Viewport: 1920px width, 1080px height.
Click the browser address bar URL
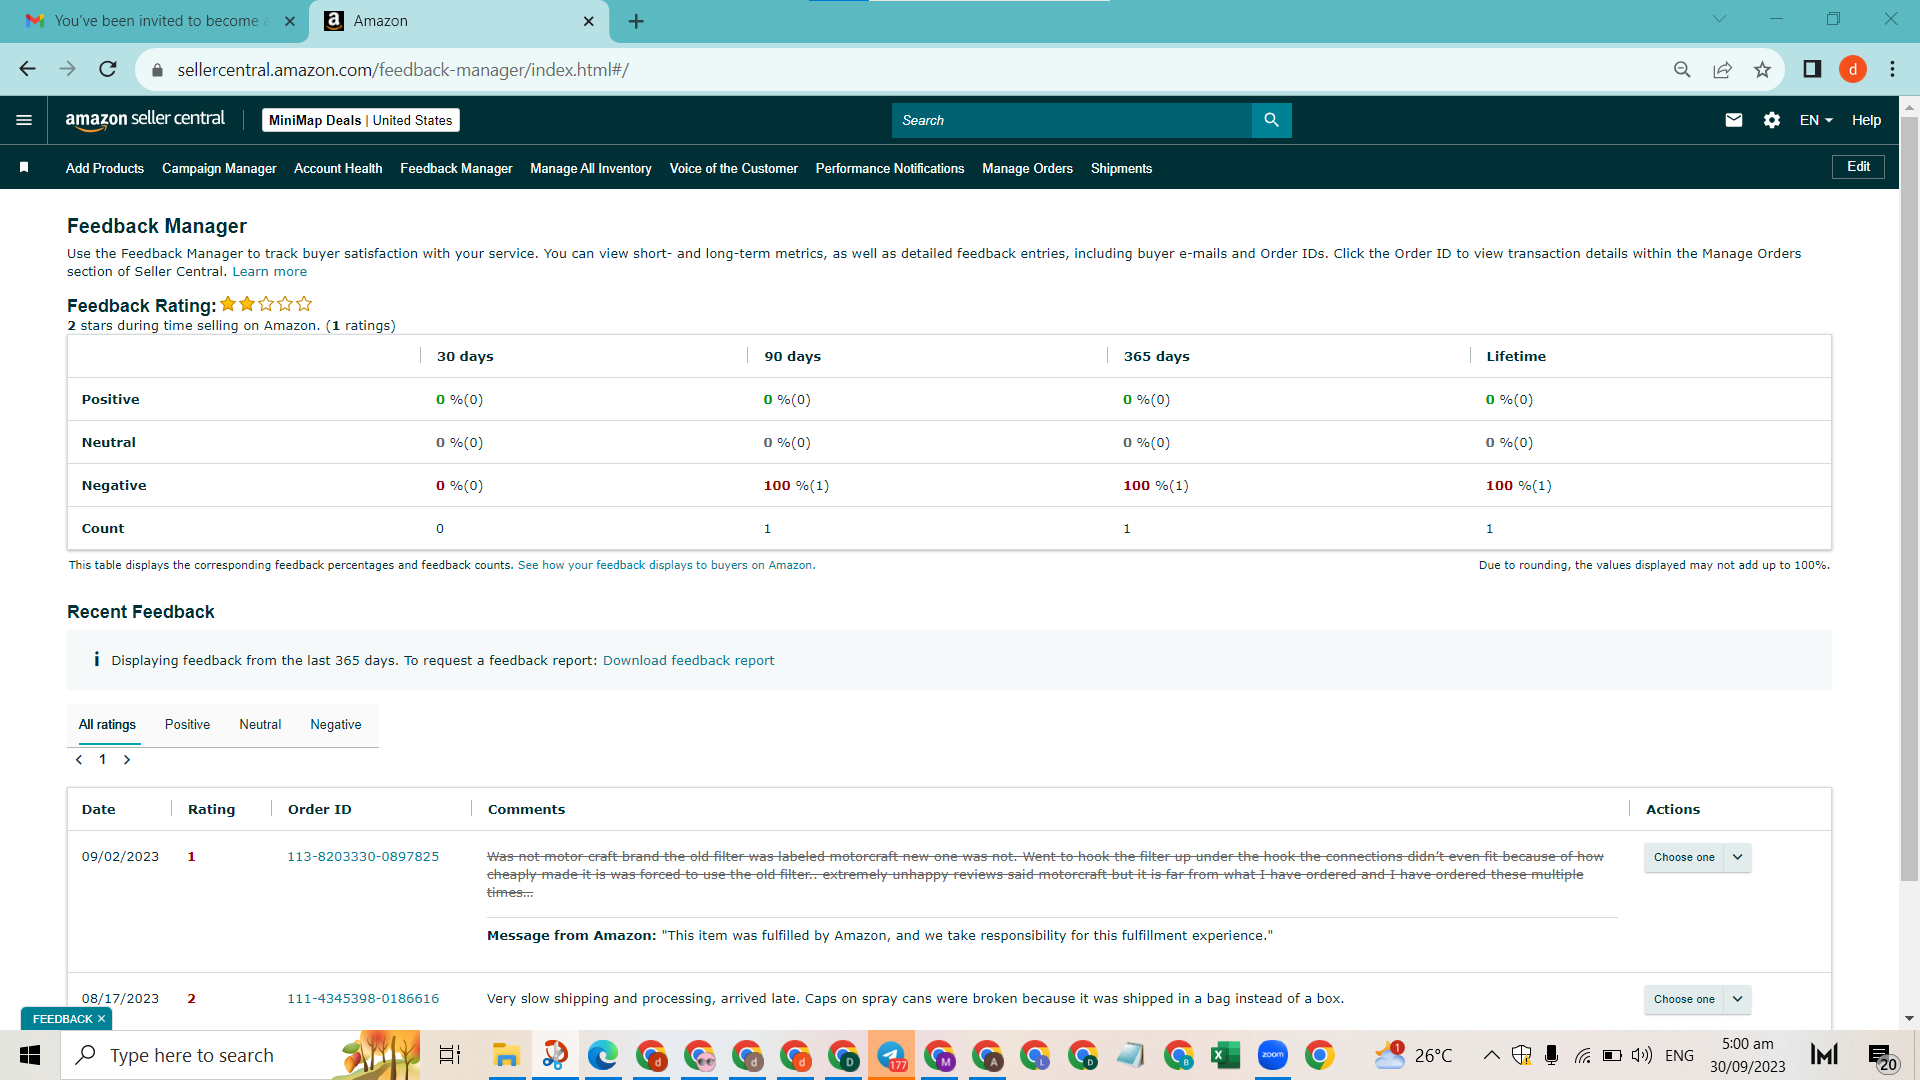click(x=403, y=70)
